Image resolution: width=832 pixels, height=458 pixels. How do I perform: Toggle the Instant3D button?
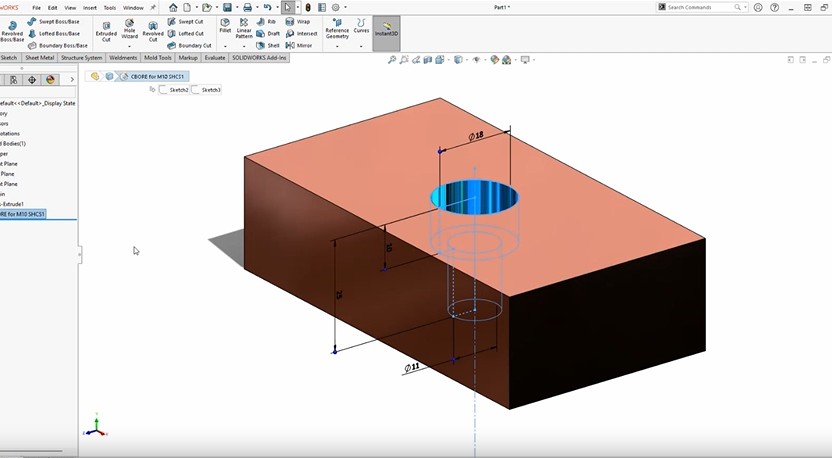(x=386, y=33)
